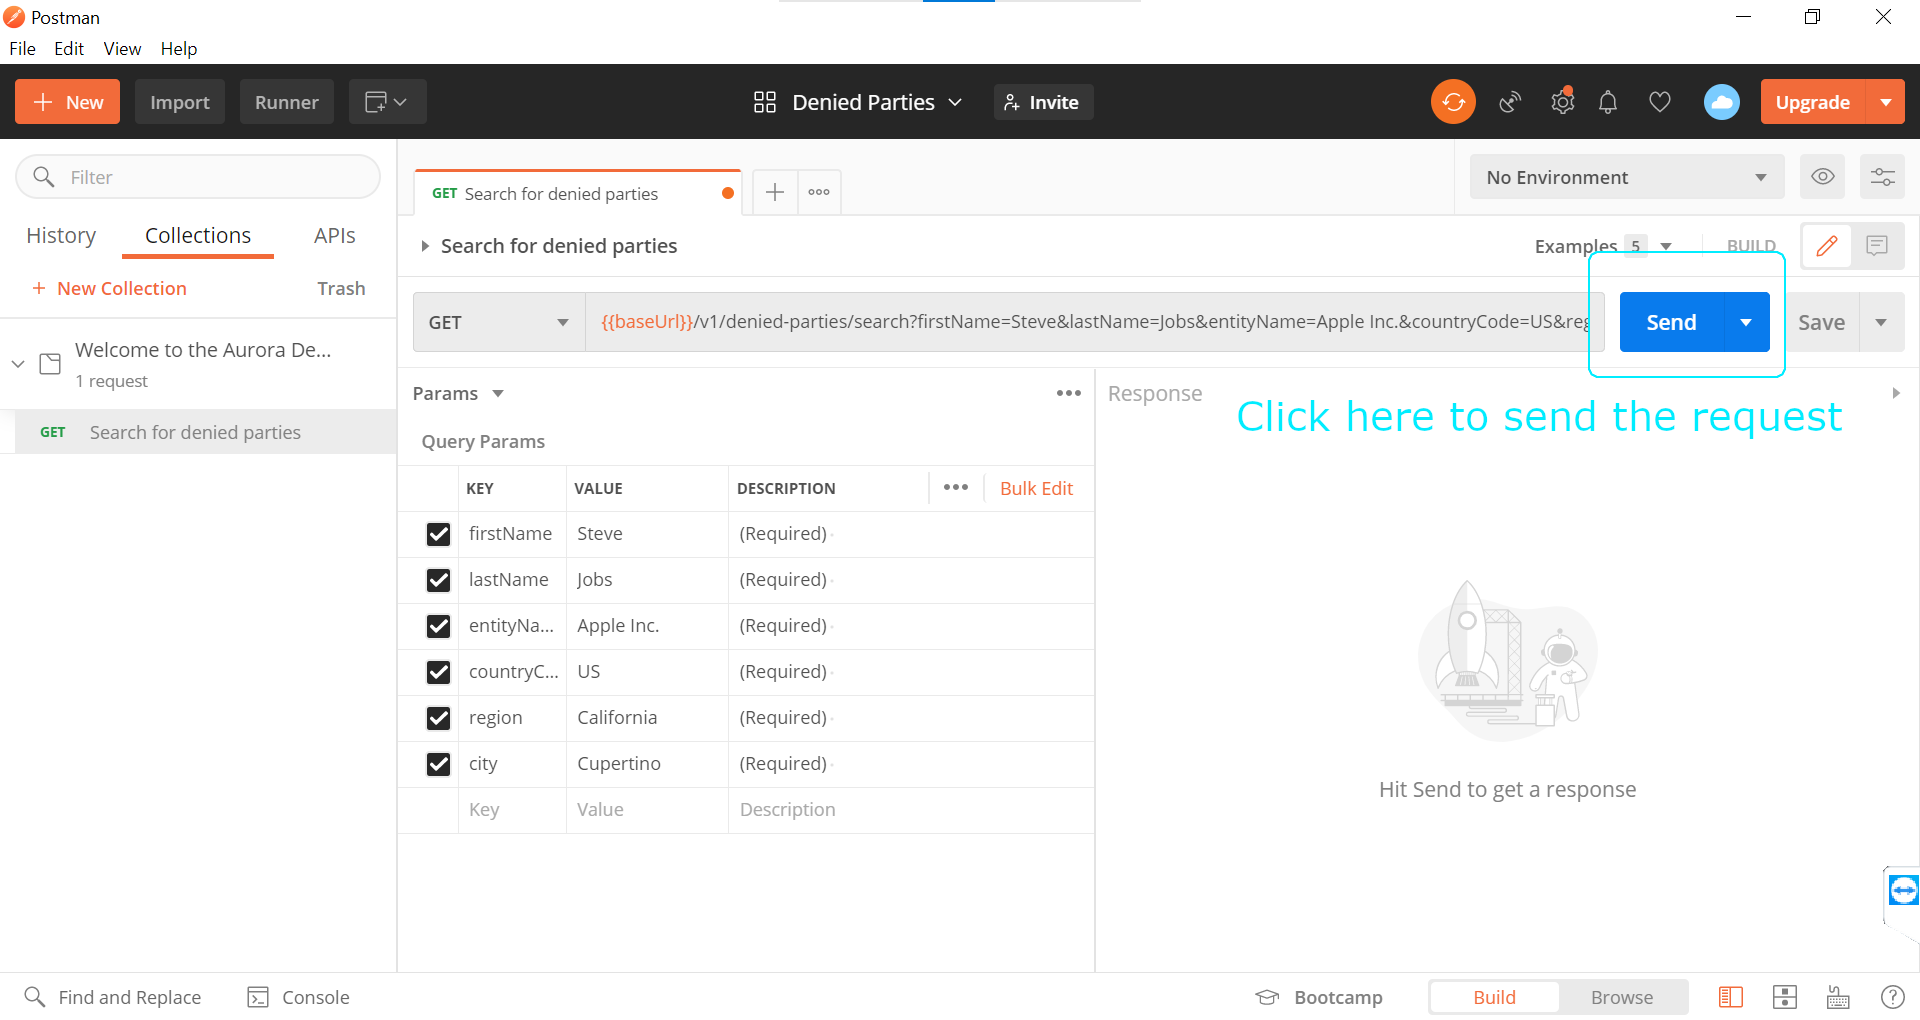Uncheck the entityName parameter checkbox
Image resolution: width=1920 pixels, height=1020 pixels.
438,626
